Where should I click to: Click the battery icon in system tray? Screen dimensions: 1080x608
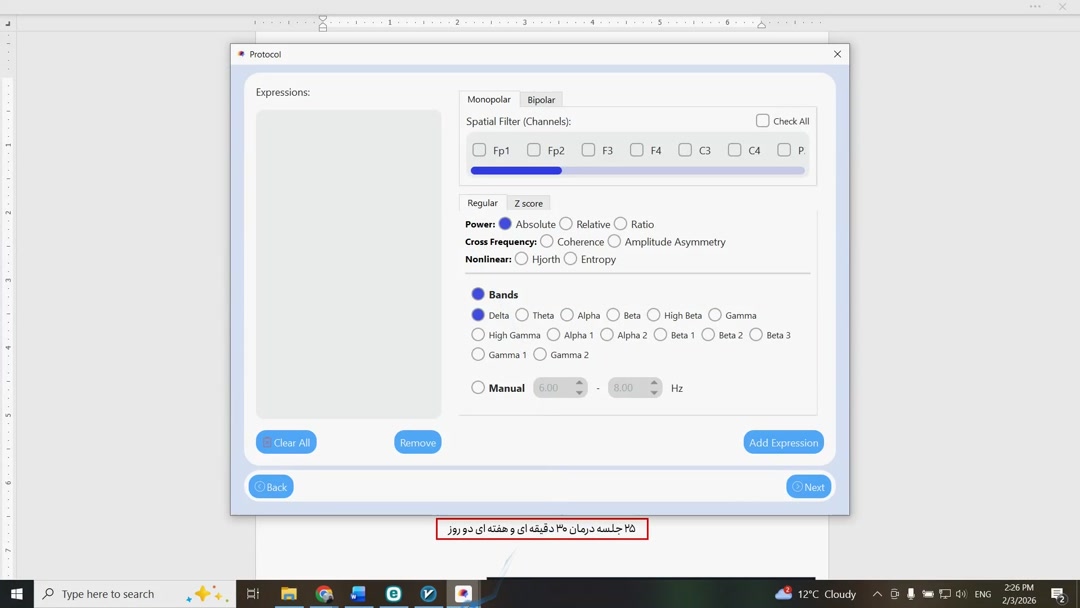click(x=928, y=594)
